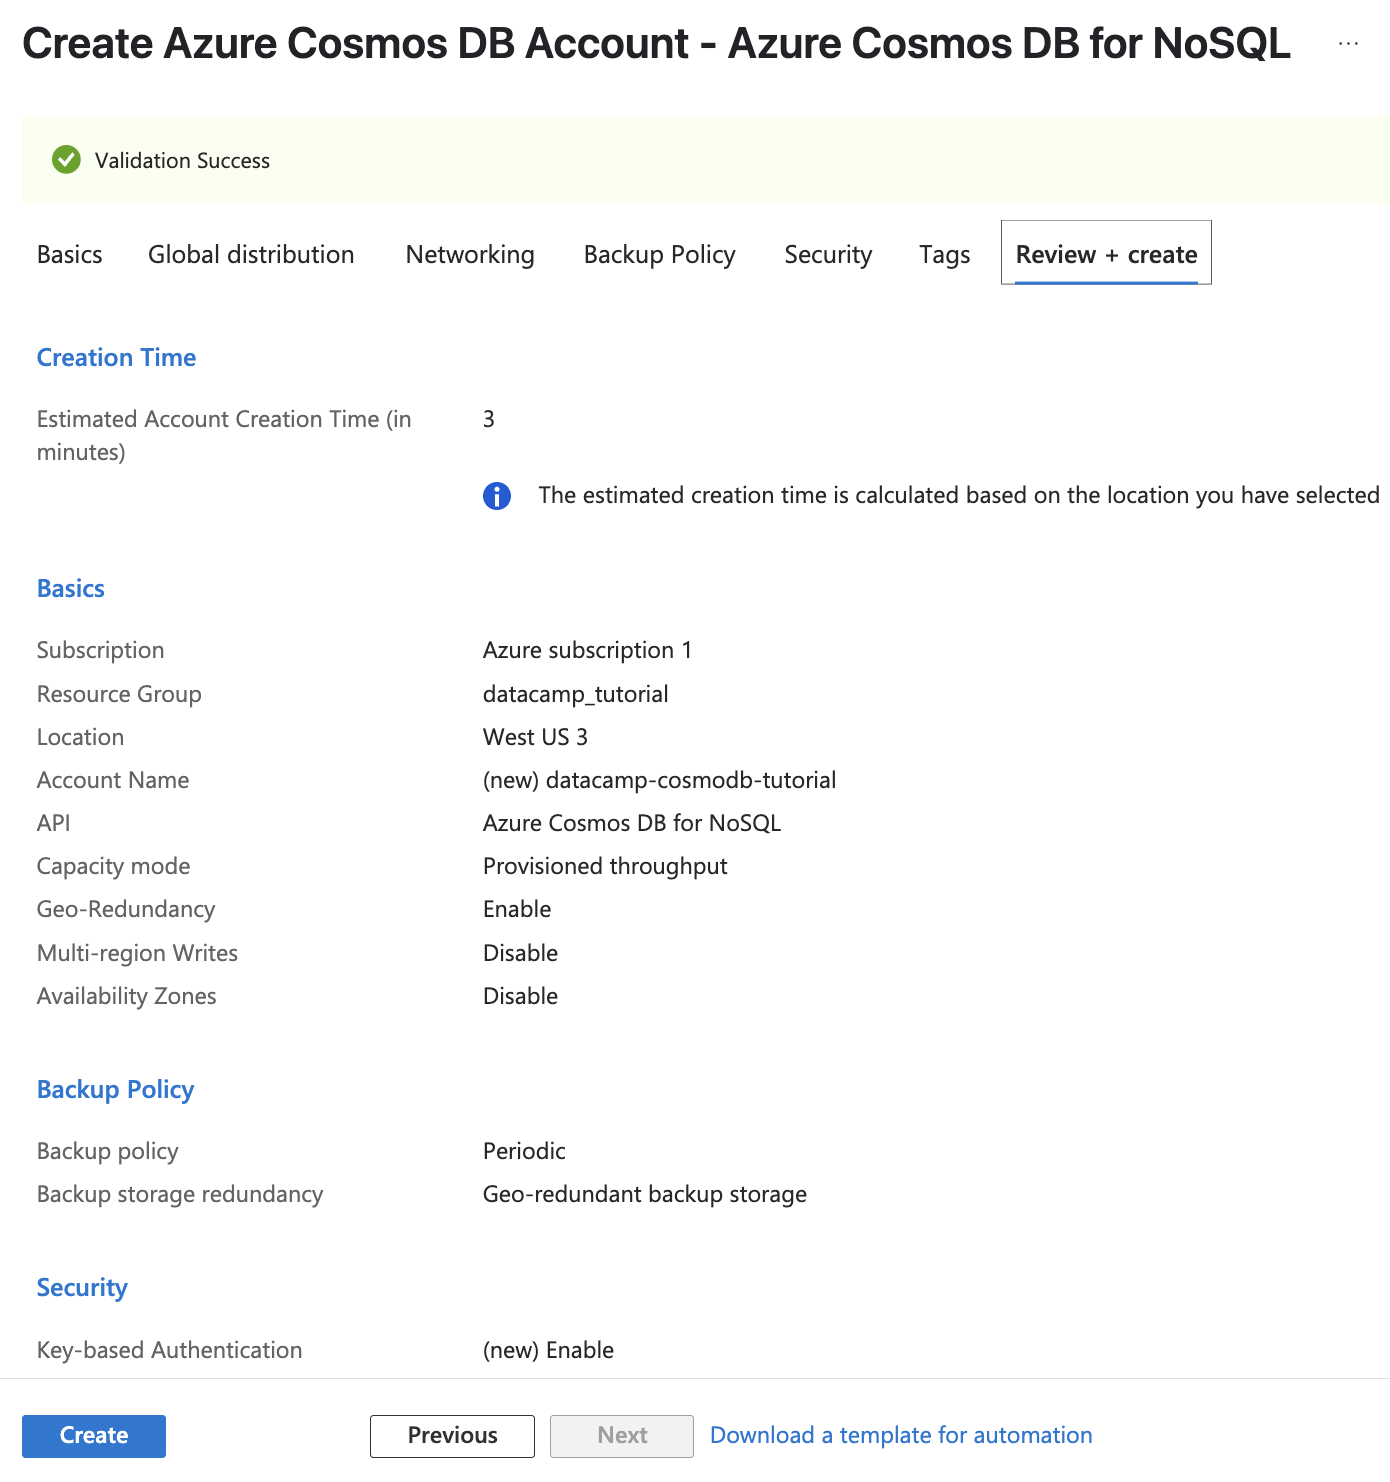Click the Key-based Authentication label
1390x1482 pixels.
coord(169,1351)
